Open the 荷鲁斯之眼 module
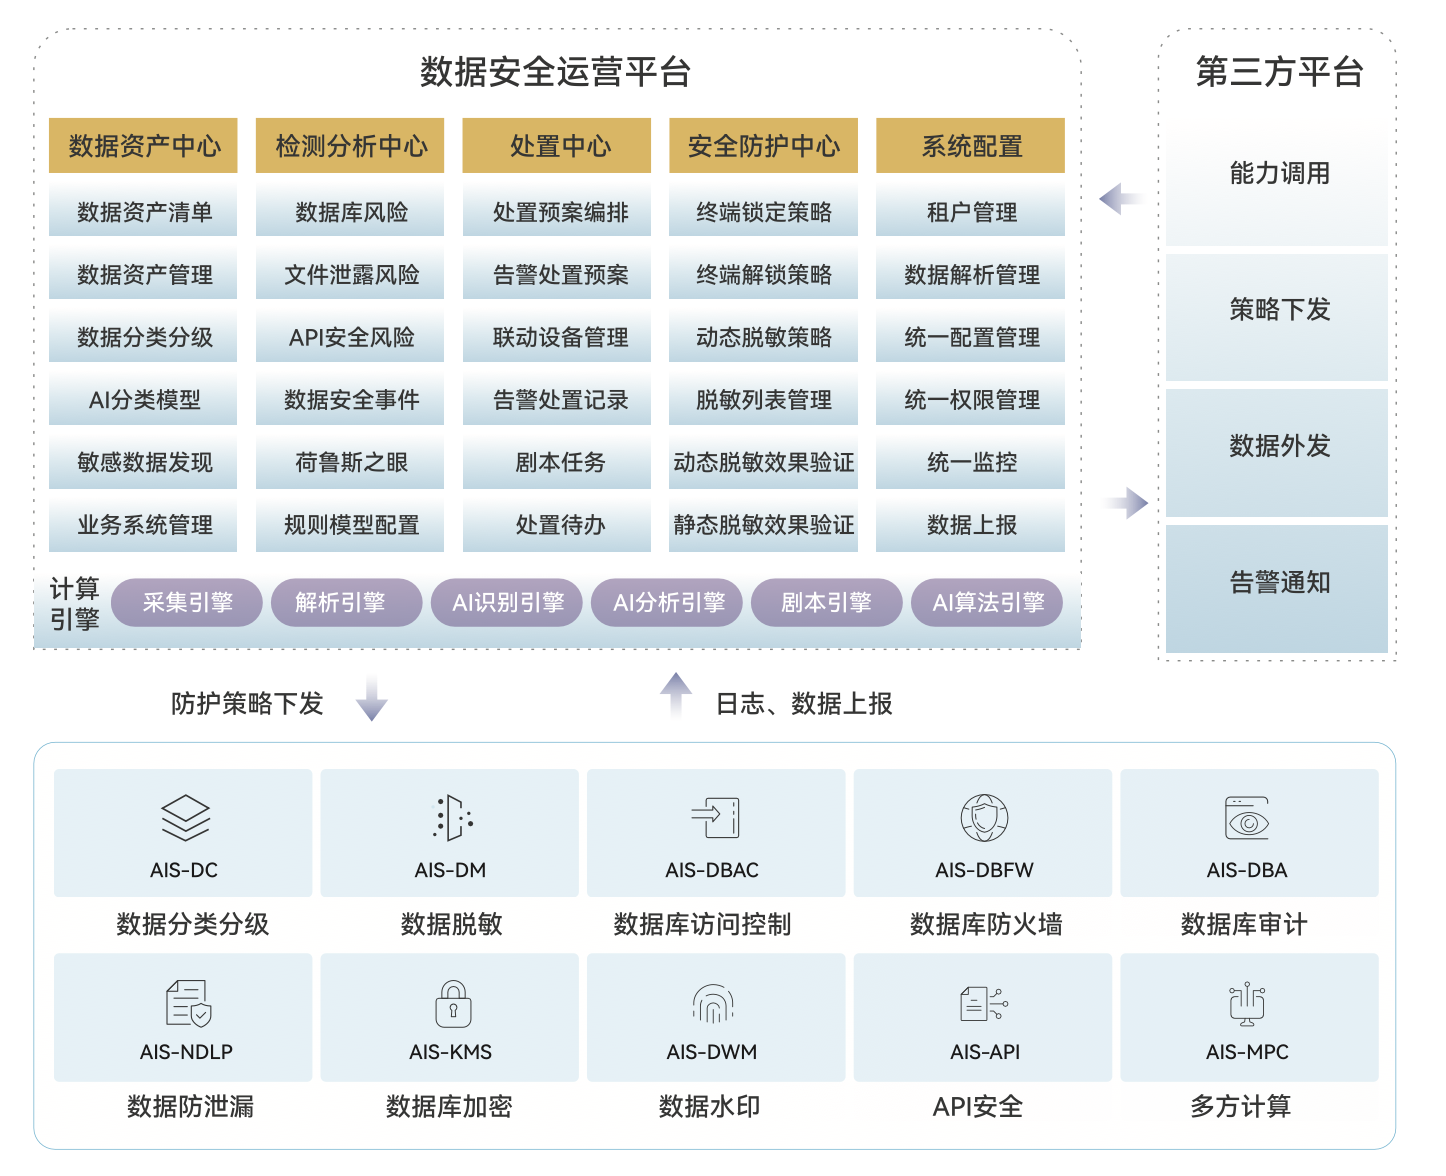1446x1176 pixels. pos(351,462)
